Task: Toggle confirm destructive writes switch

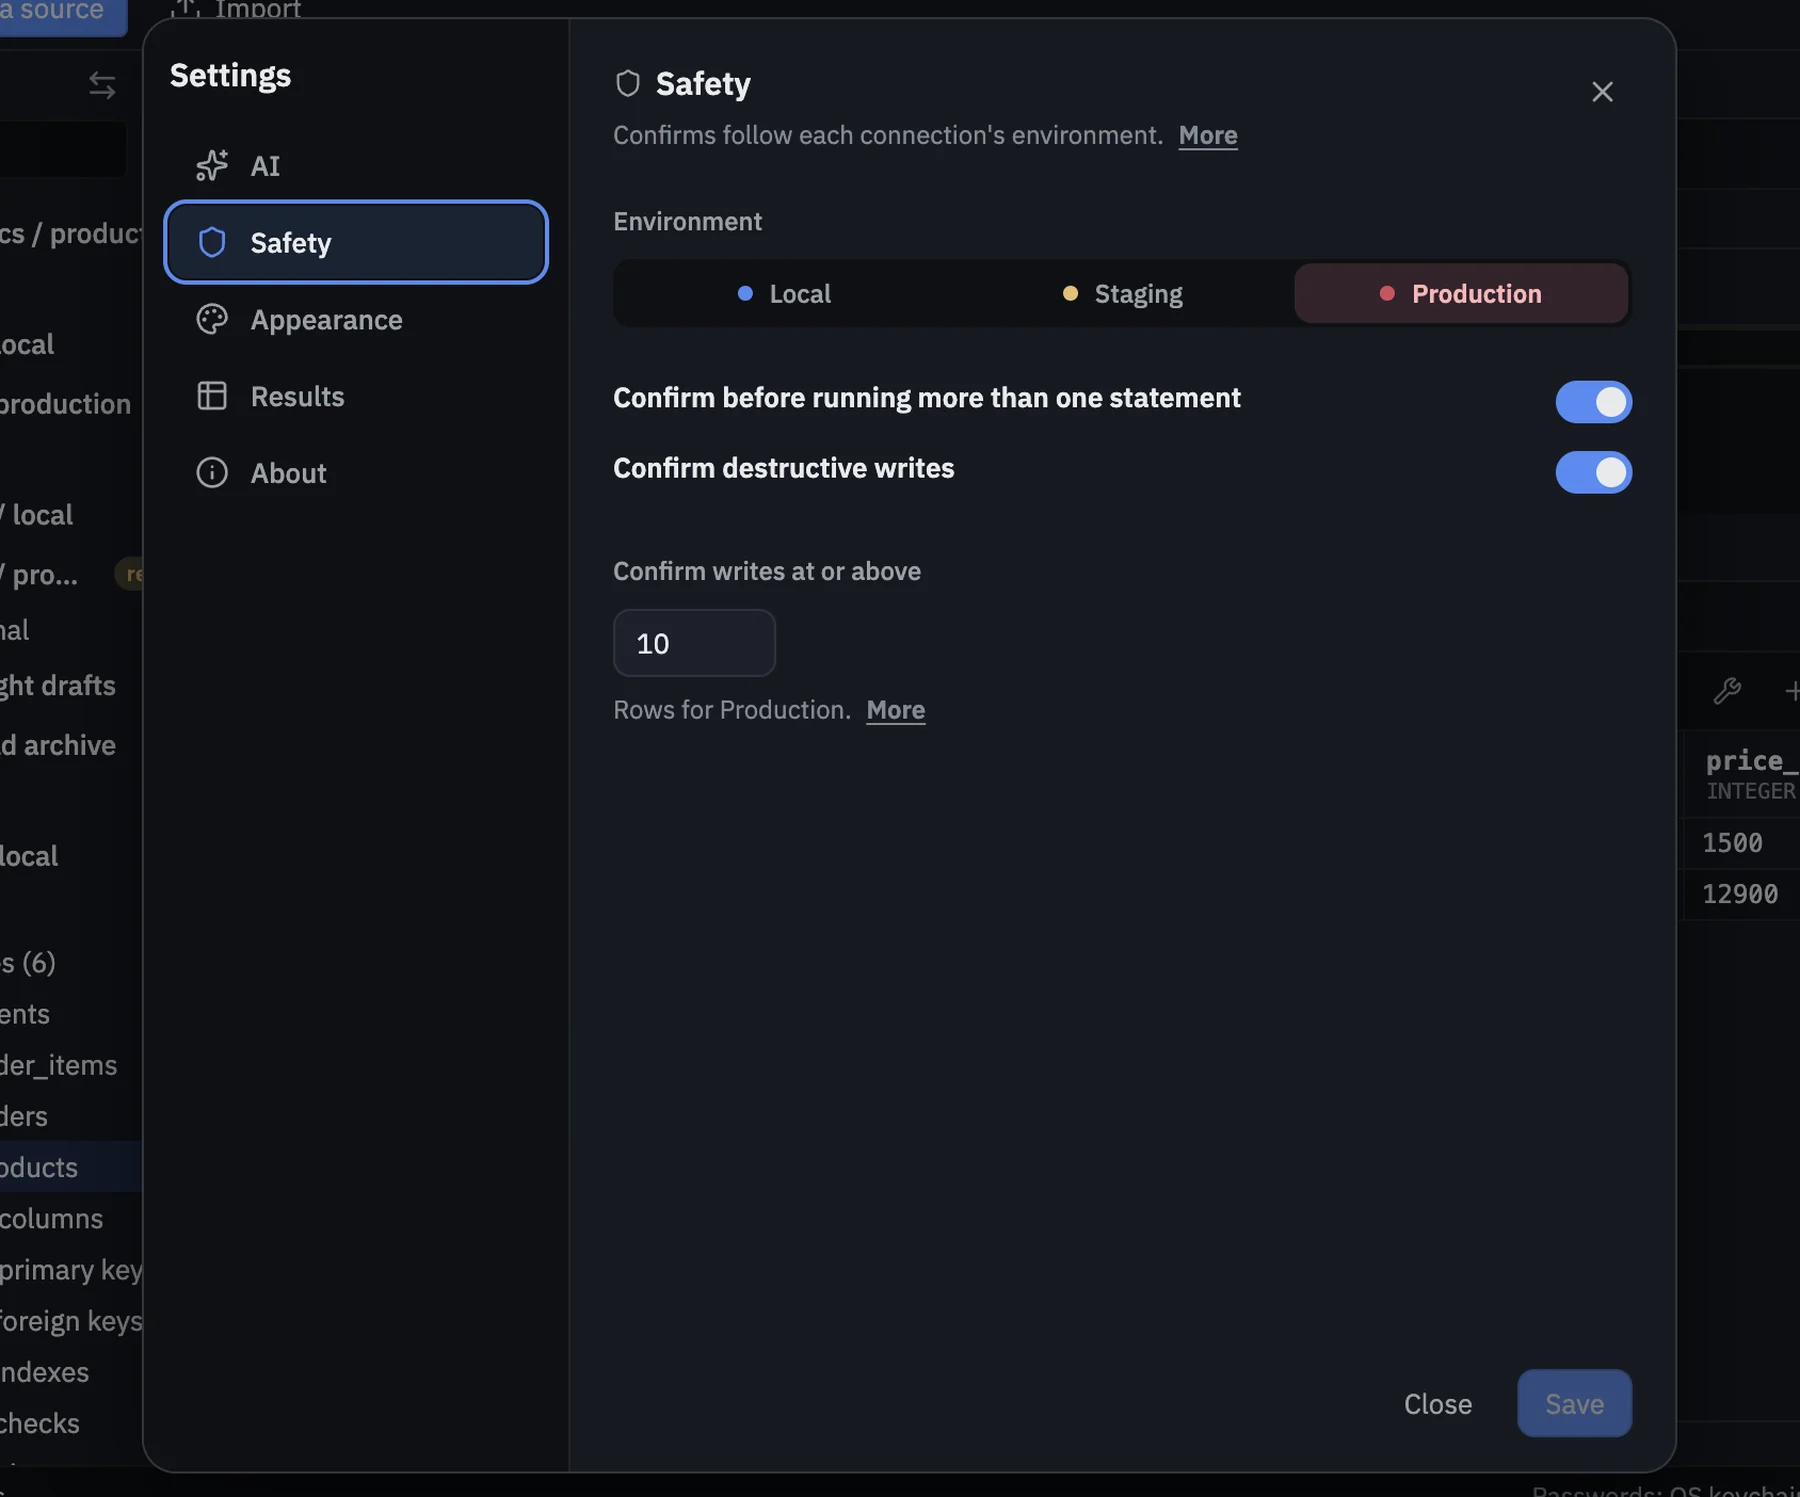Action: (x=1593, y=473)
